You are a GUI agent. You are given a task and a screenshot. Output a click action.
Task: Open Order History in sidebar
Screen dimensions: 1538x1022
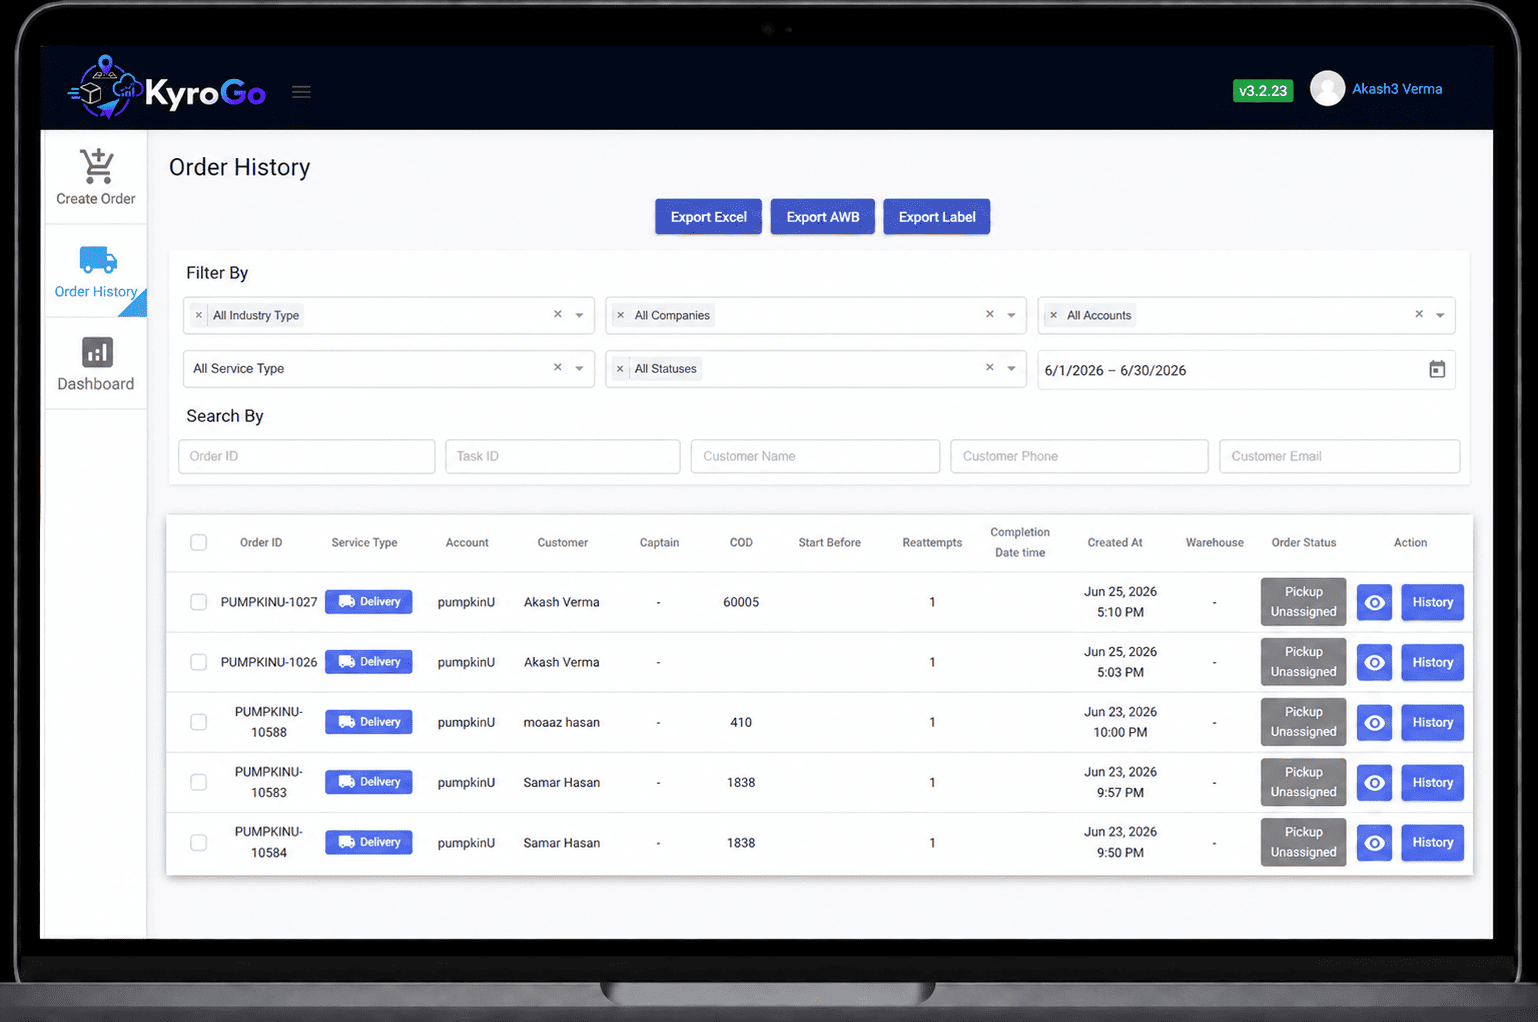pos(96,271)
